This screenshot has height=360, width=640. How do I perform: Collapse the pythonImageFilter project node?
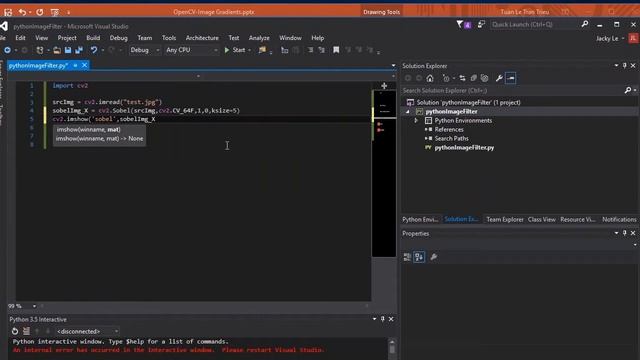pos(408,111)
